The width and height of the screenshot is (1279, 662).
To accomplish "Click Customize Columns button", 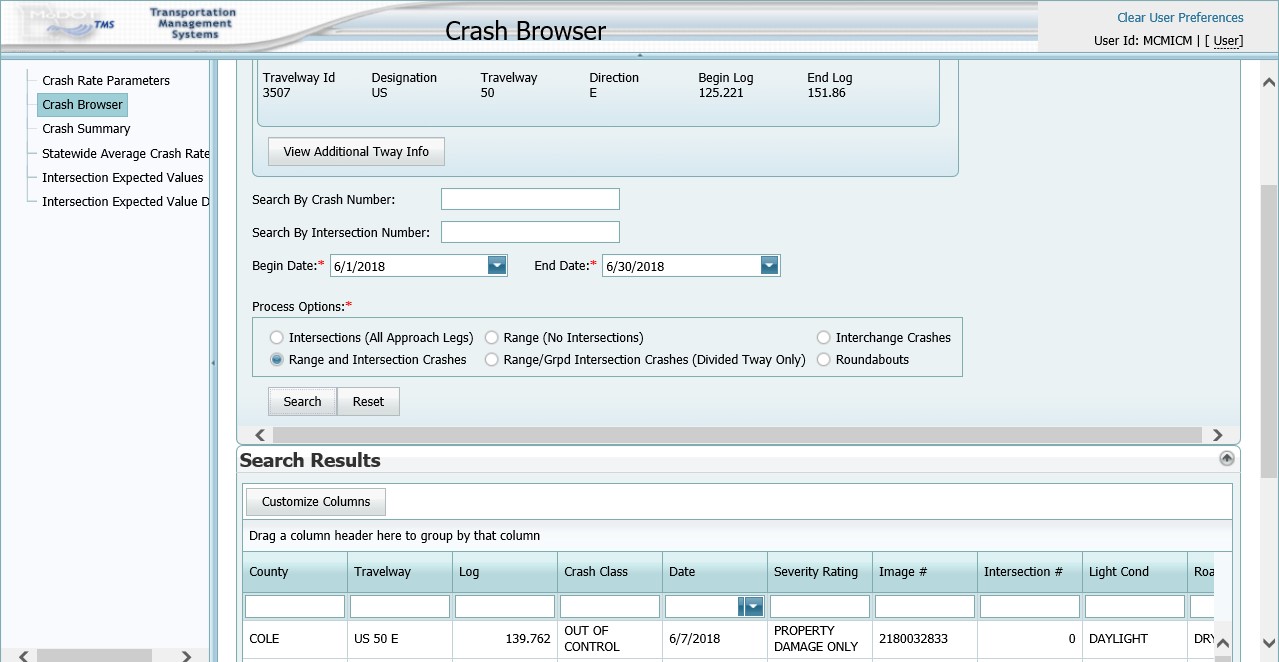I will pyautogui.click(x=316, y=502).
